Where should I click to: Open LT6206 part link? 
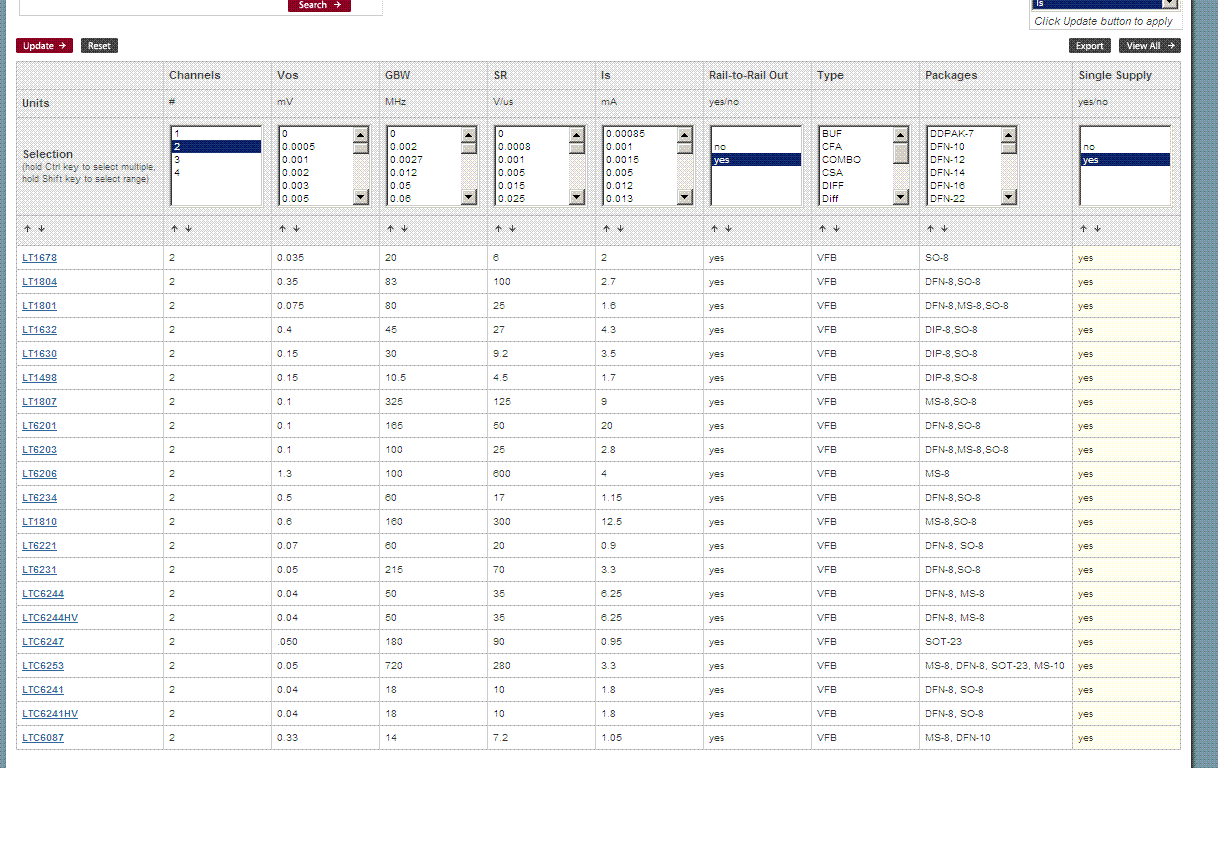click(x=40, y=474)
